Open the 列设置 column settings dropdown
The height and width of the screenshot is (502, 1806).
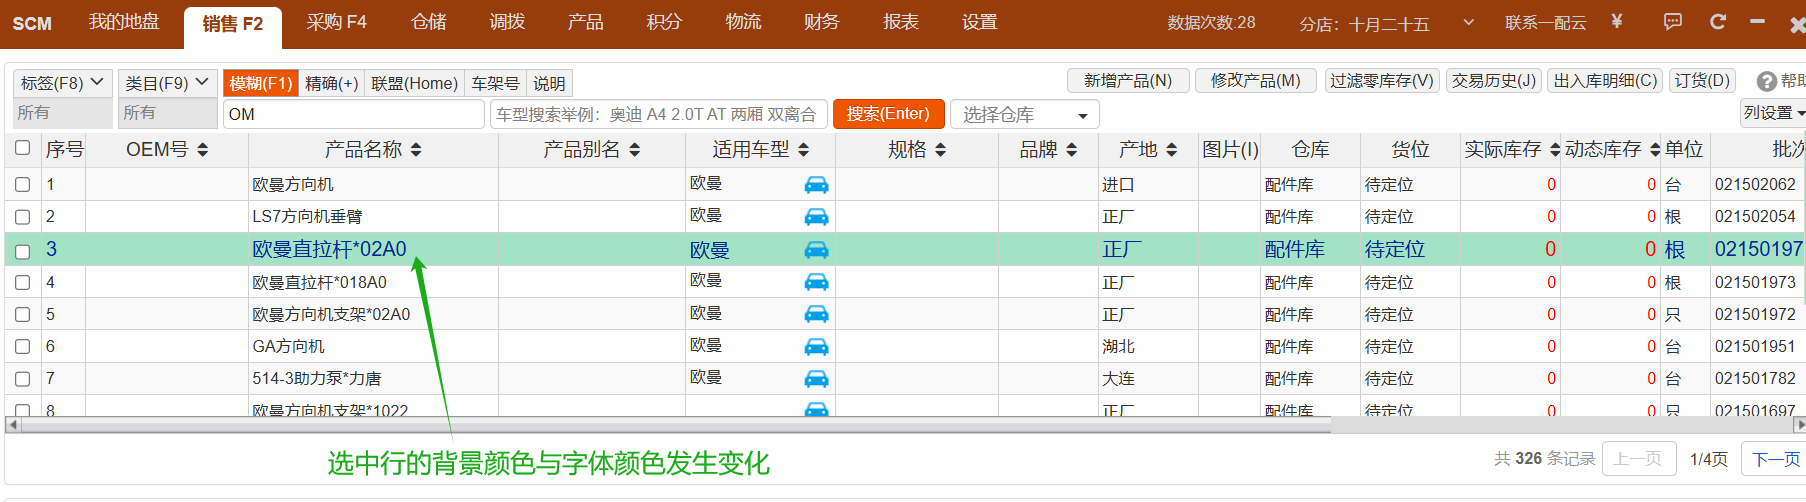point(1773,113)
